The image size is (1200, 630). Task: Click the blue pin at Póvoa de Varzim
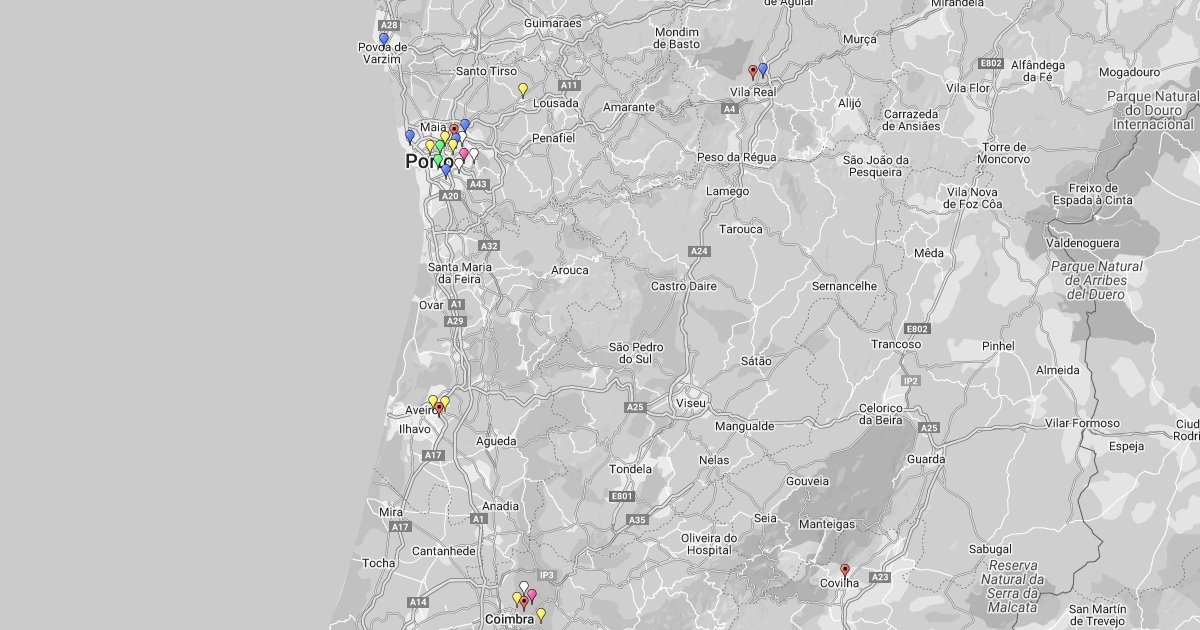[x=384, y=40]
